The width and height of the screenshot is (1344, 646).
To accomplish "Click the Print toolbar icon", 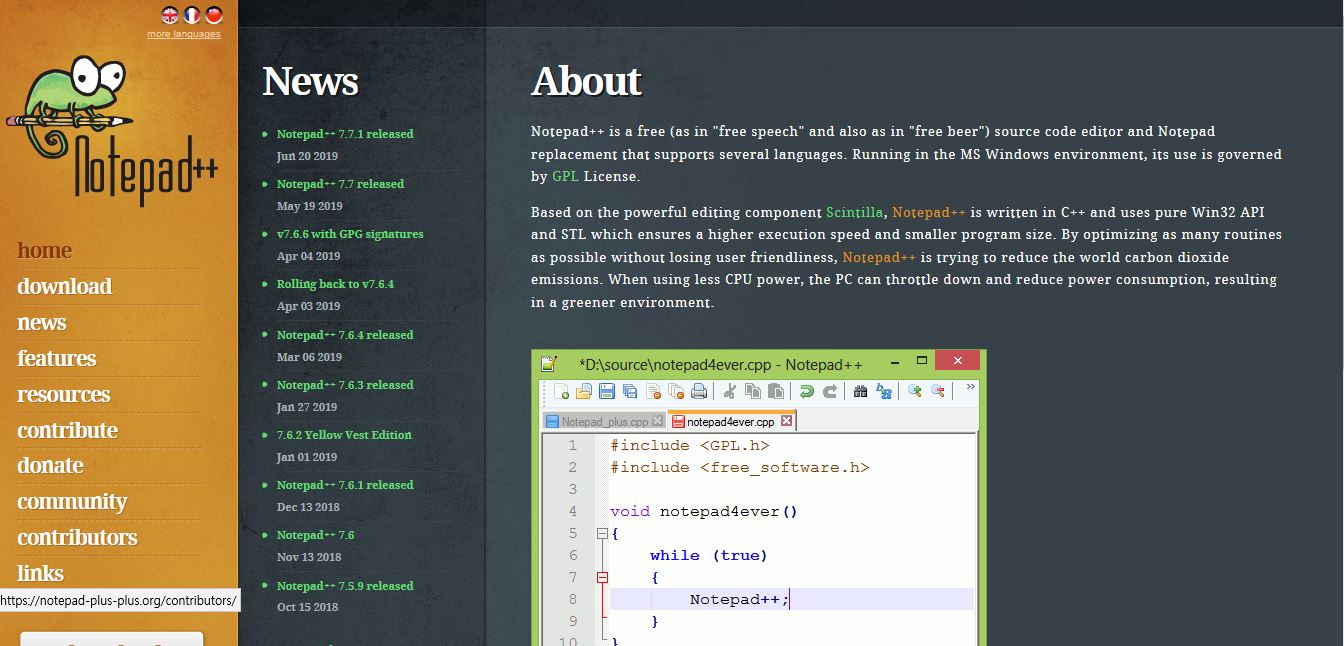I will point(697,393).
